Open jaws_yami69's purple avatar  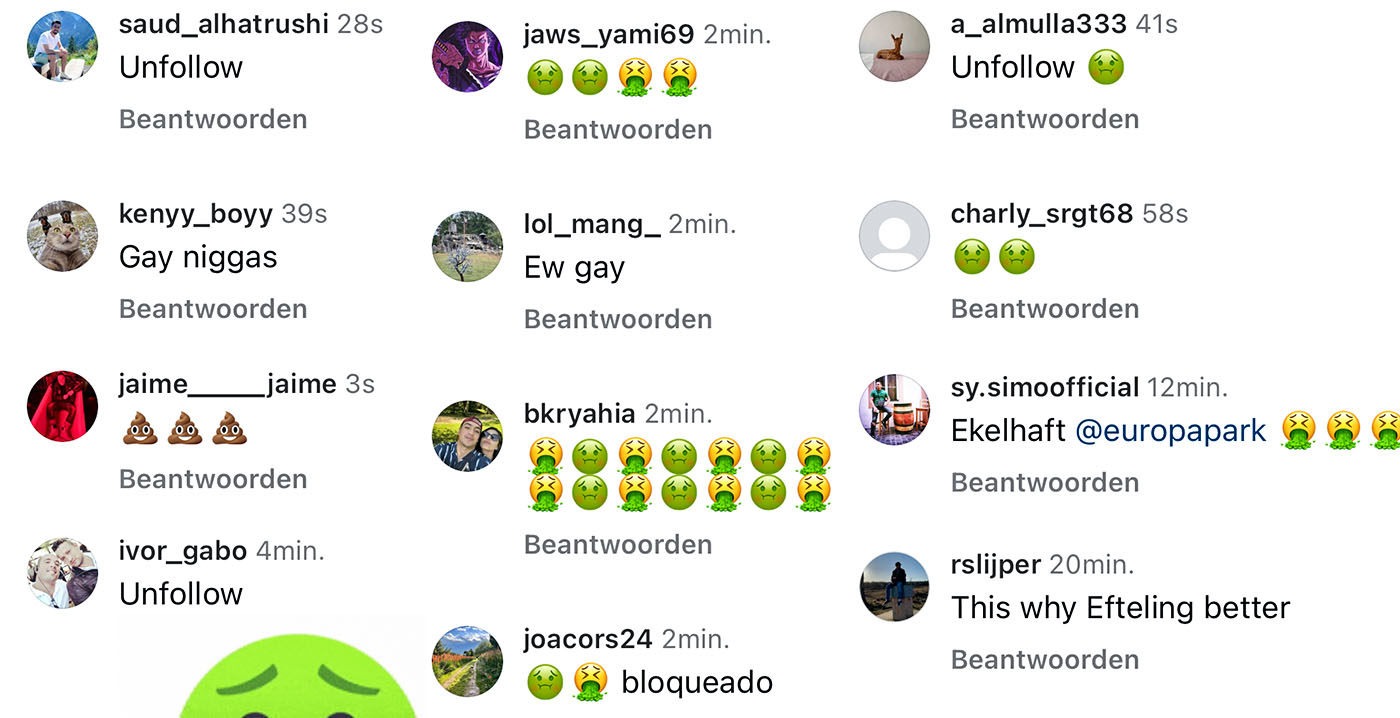coord(467,56)
